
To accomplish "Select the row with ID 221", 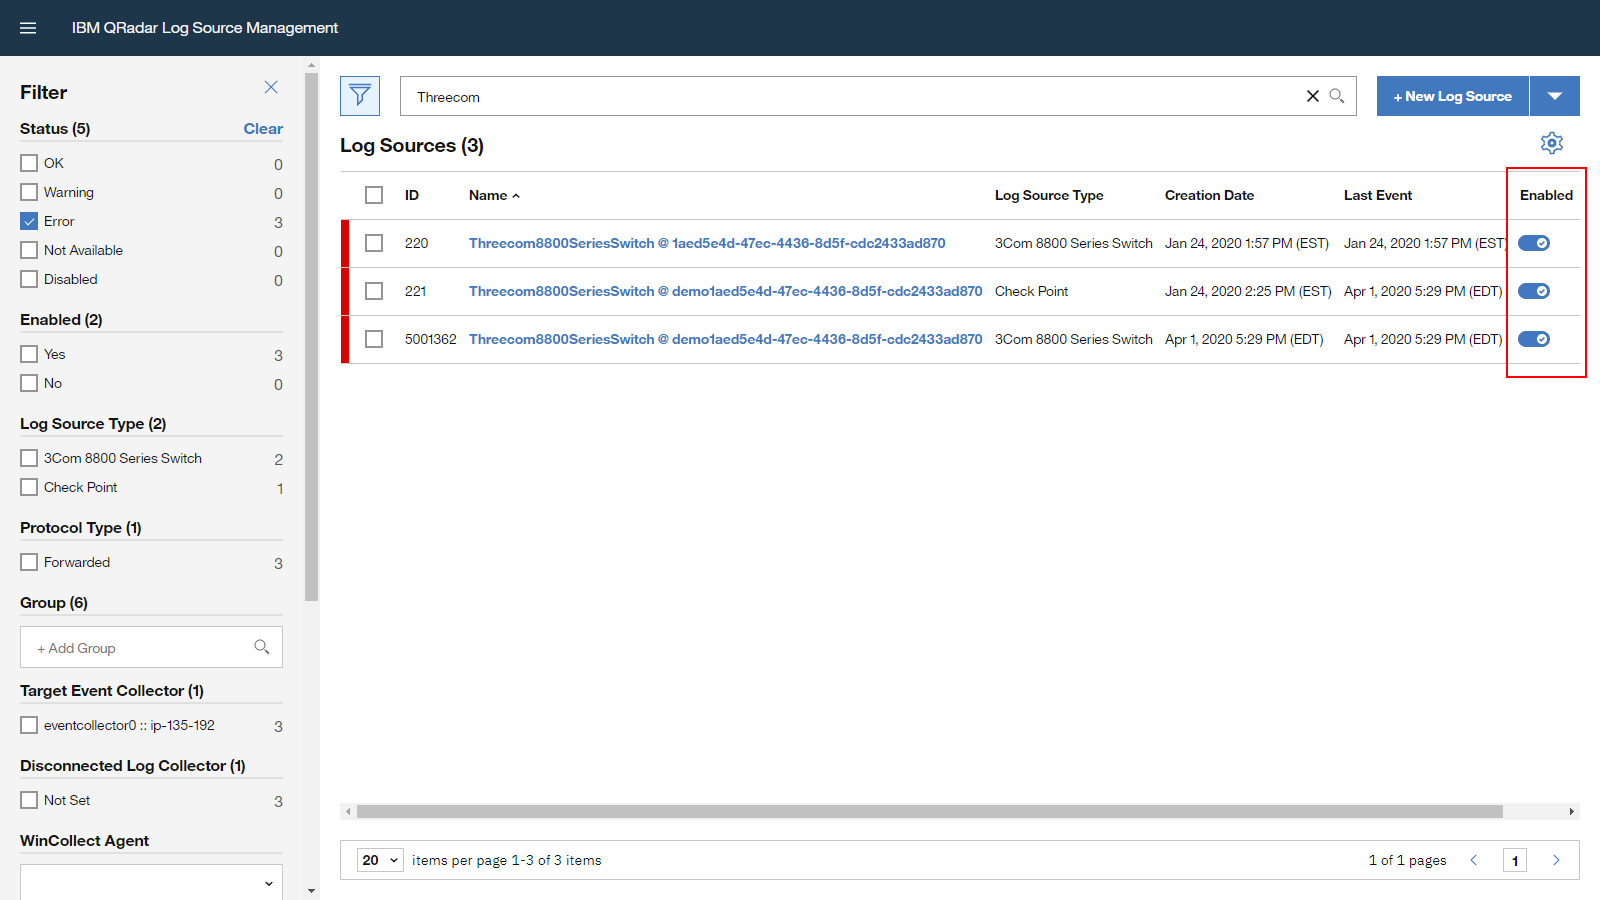I will (x=374, y=291).
